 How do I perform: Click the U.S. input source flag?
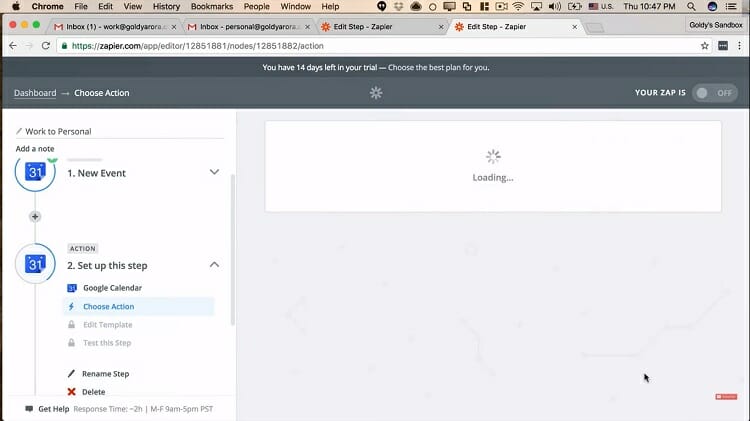594,6
